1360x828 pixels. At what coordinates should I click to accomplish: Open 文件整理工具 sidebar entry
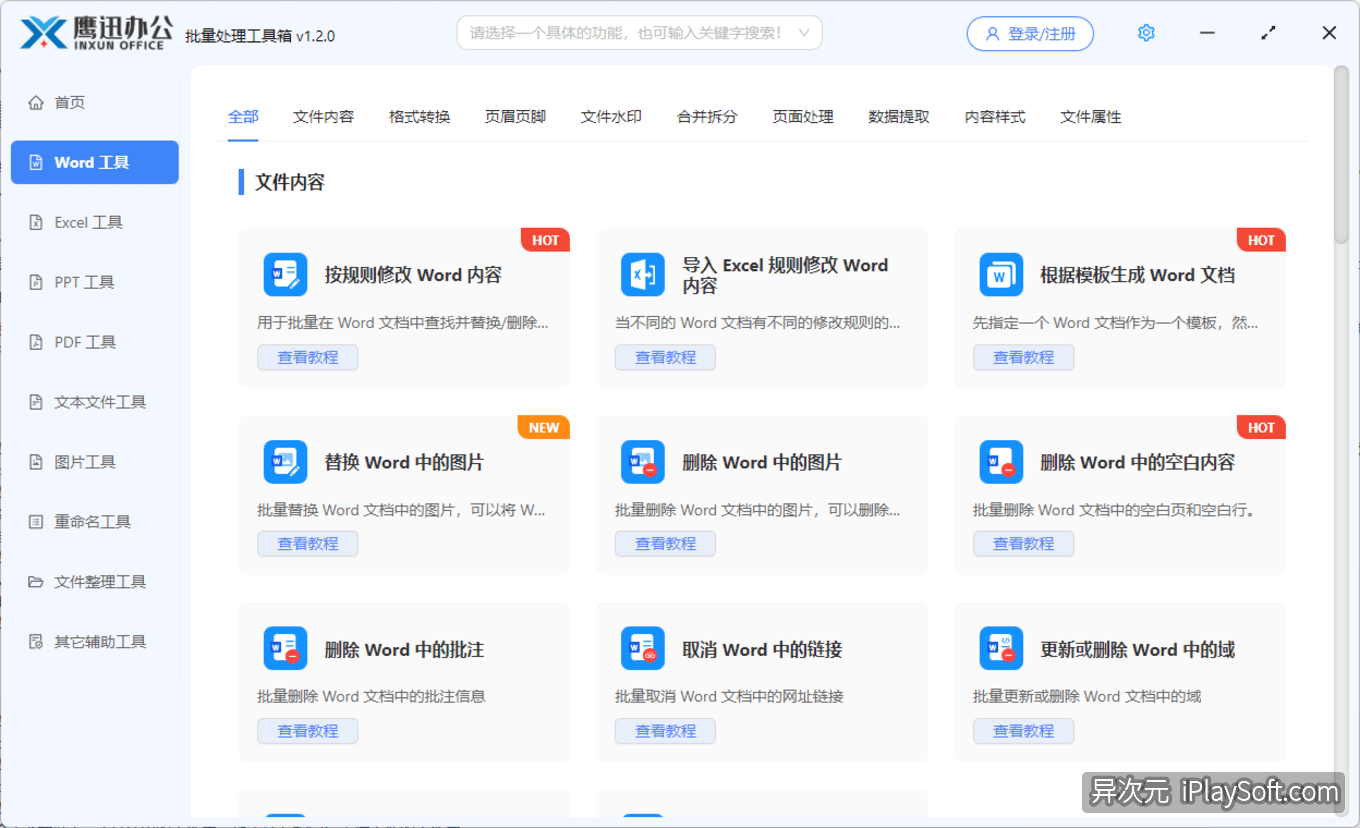tap(94, 582)
